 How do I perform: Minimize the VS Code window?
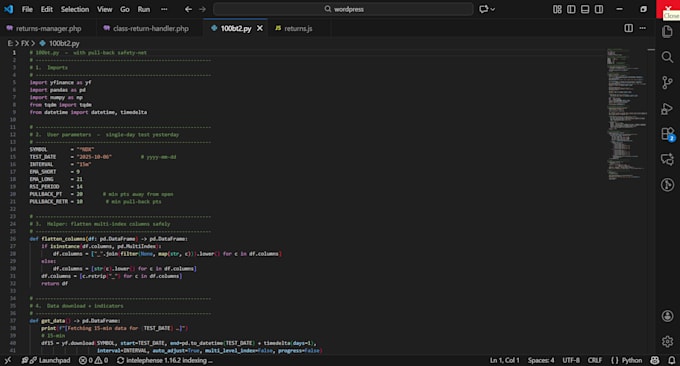point(619,9)
